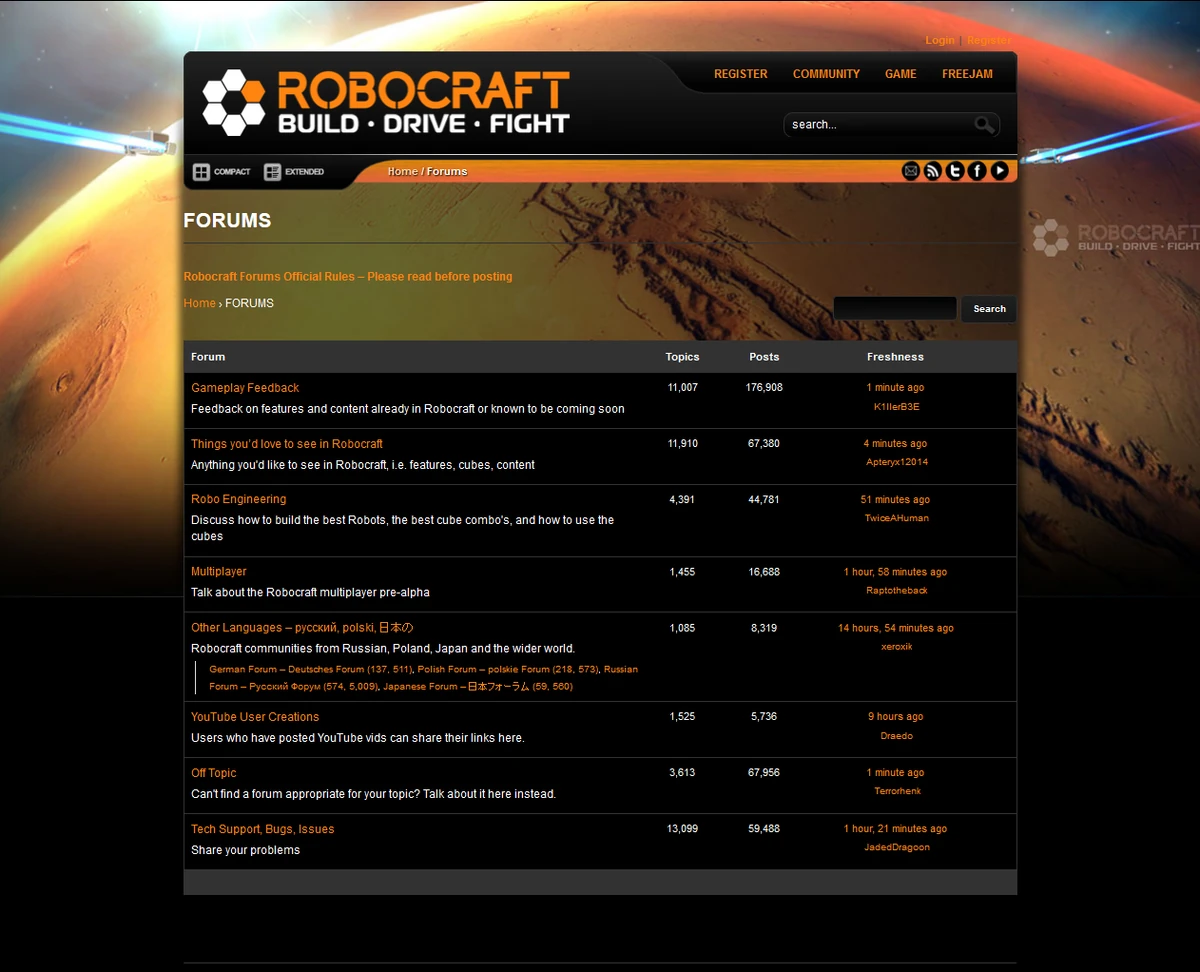Open the Tech Support, Bugs, Issues forum
Image resolution: width=1200 pixels, height=972 pixels.
(262, 828)
